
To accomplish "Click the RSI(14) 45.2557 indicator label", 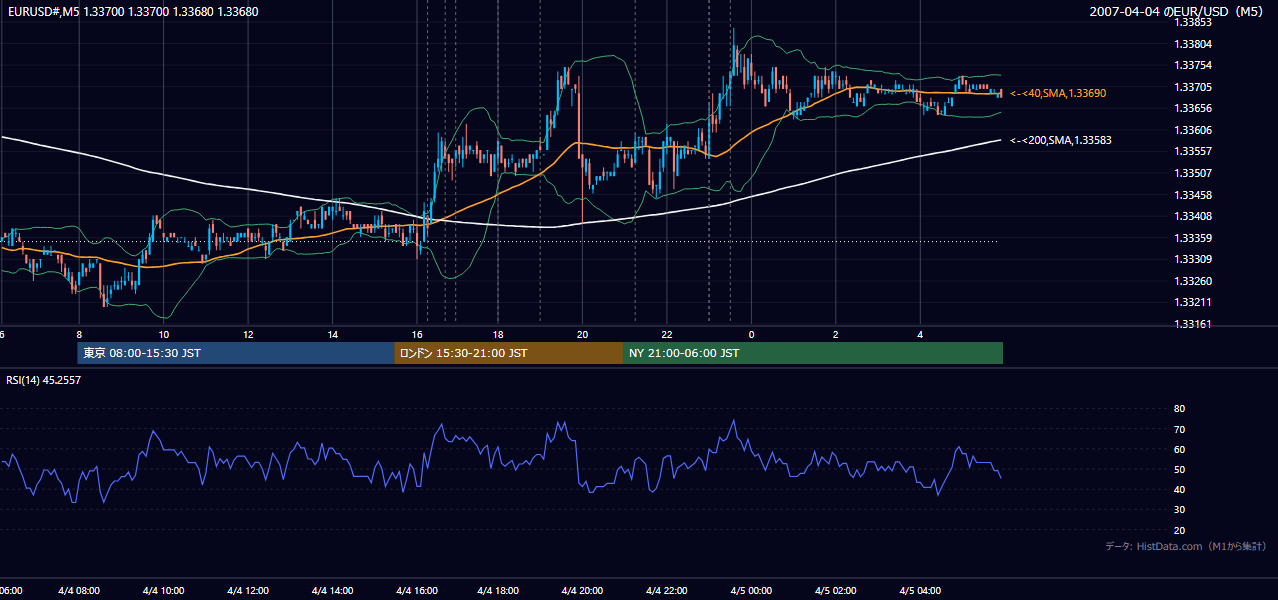I will pos(44,380).
